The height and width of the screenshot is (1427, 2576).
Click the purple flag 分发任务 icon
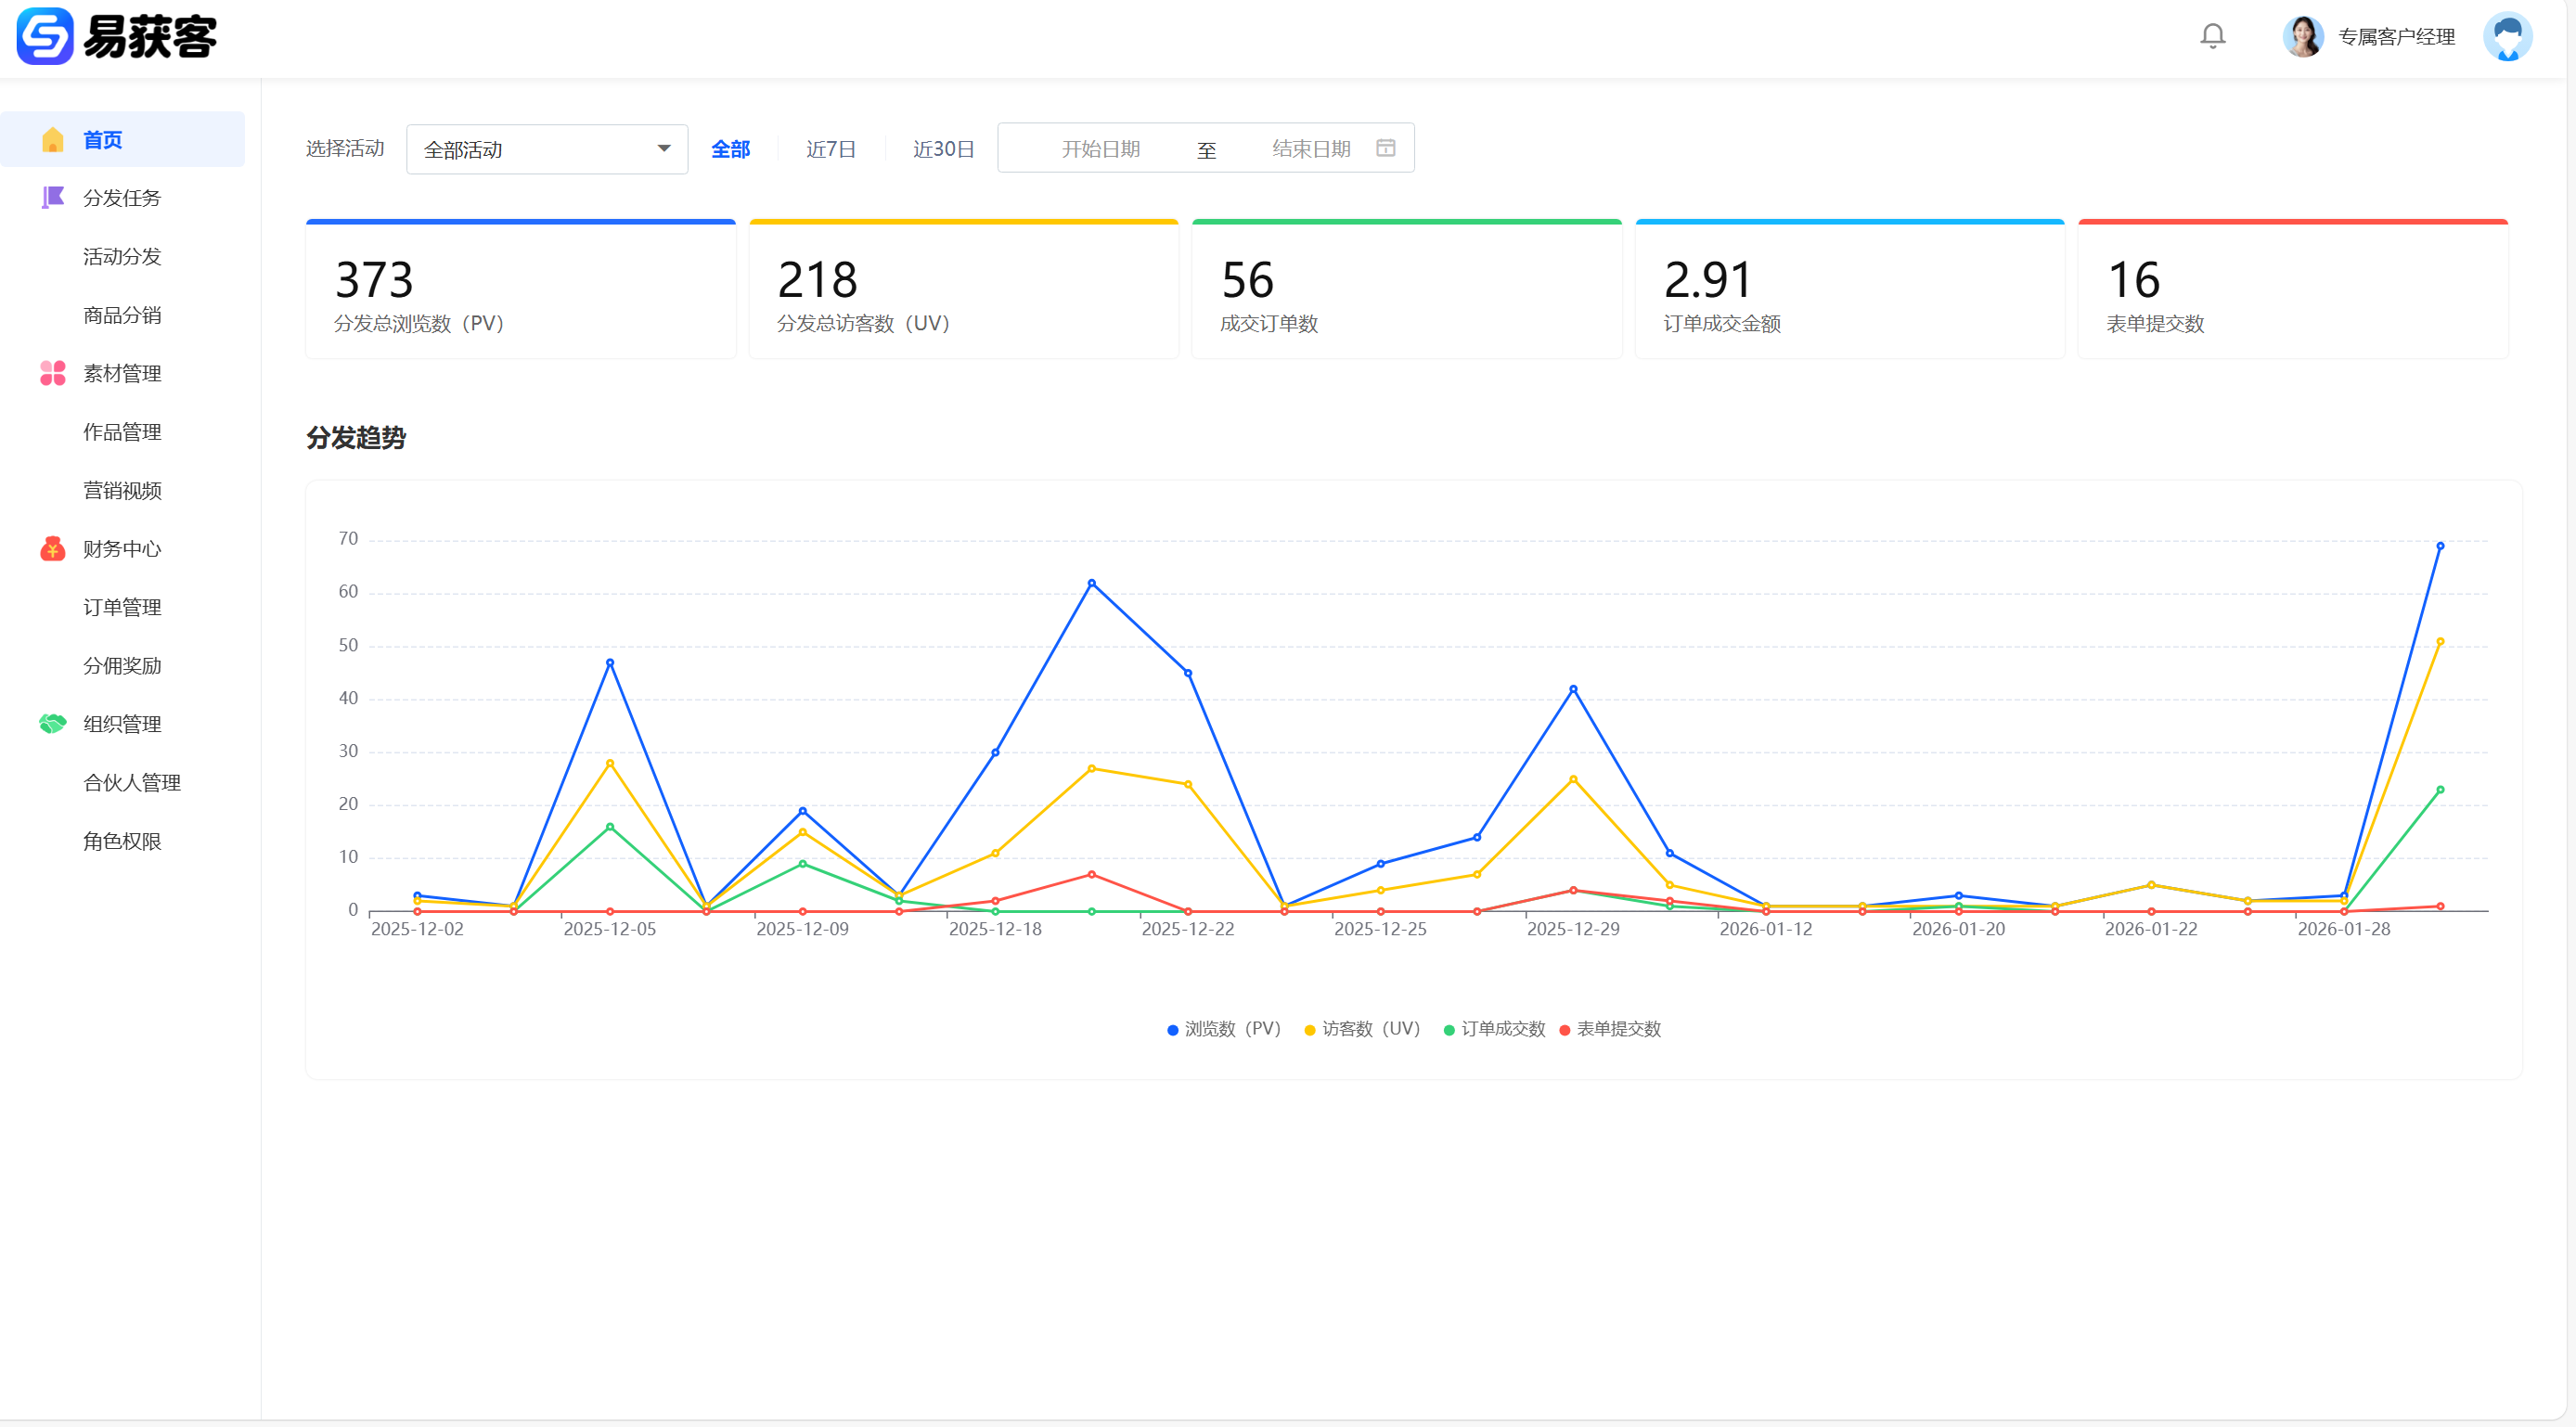pyautogui.click(x=53, y=198)
